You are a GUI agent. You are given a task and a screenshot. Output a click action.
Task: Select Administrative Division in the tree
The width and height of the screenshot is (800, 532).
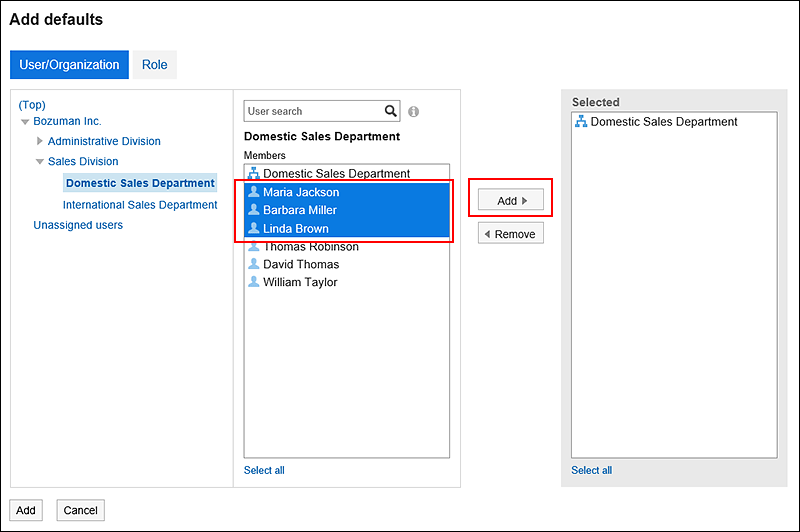tap(104, 141)
